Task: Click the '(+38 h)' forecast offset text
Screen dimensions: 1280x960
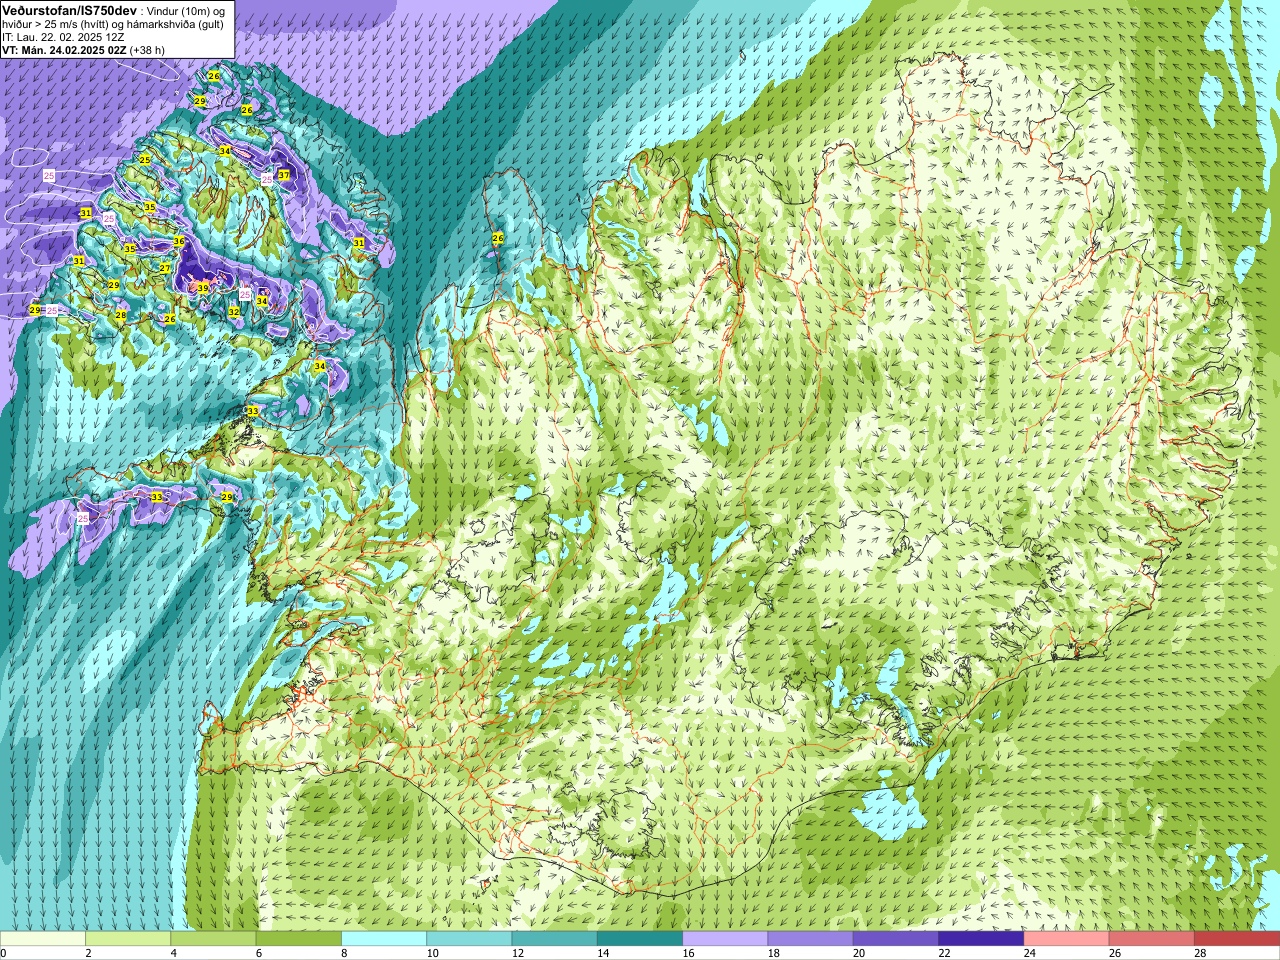Action: [147, 50]
